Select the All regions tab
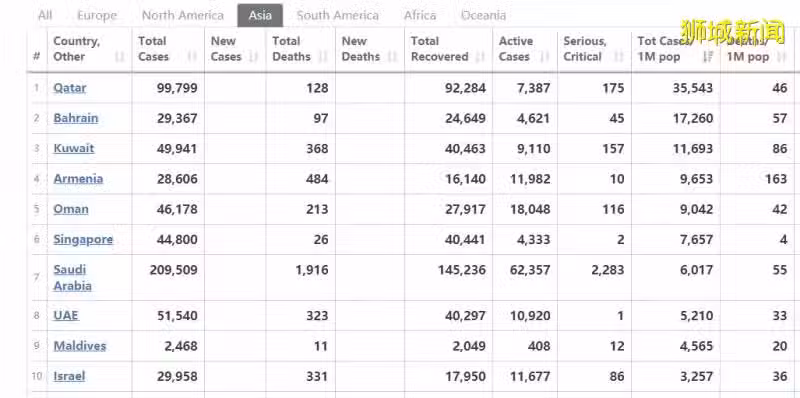 tap(45, 15)
